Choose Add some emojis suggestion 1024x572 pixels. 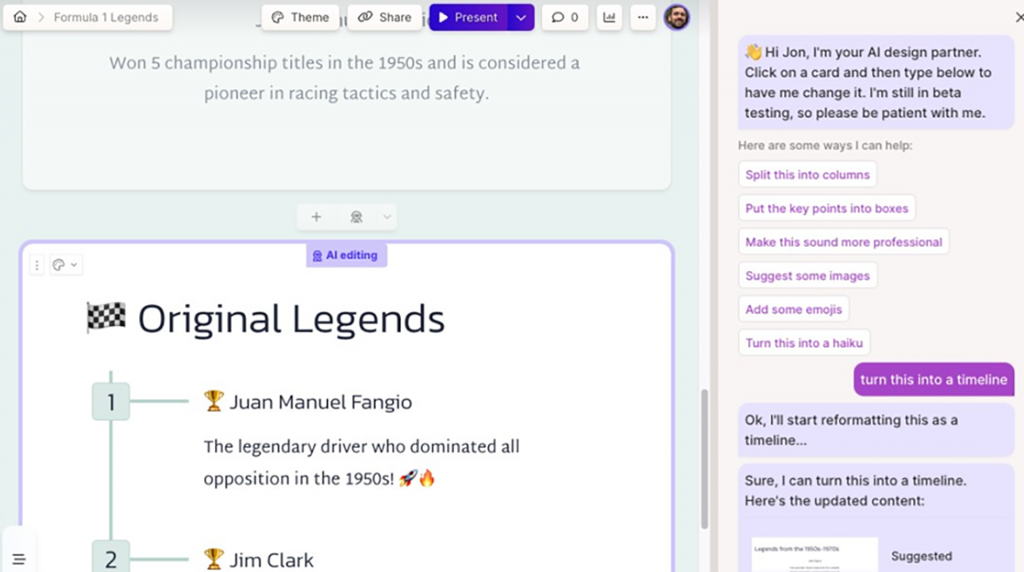pos(793,309)
